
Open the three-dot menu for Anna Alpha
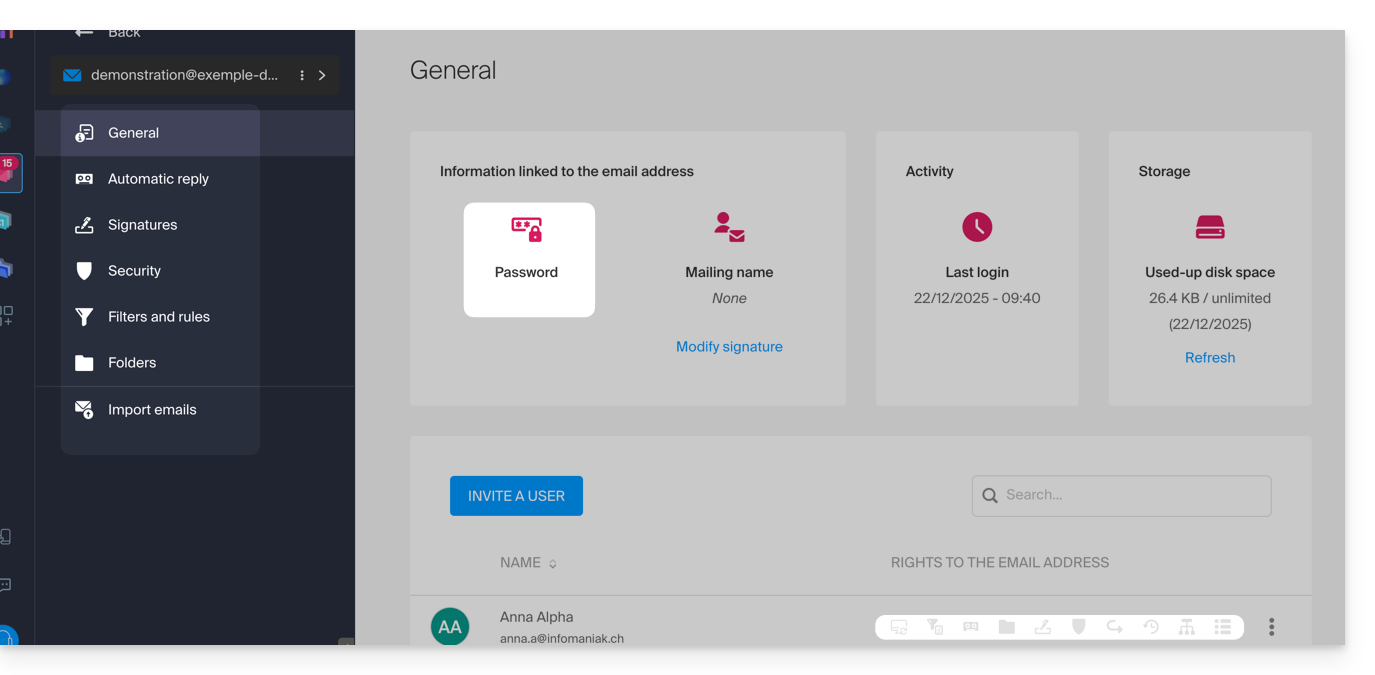(x=1271, y=627)
